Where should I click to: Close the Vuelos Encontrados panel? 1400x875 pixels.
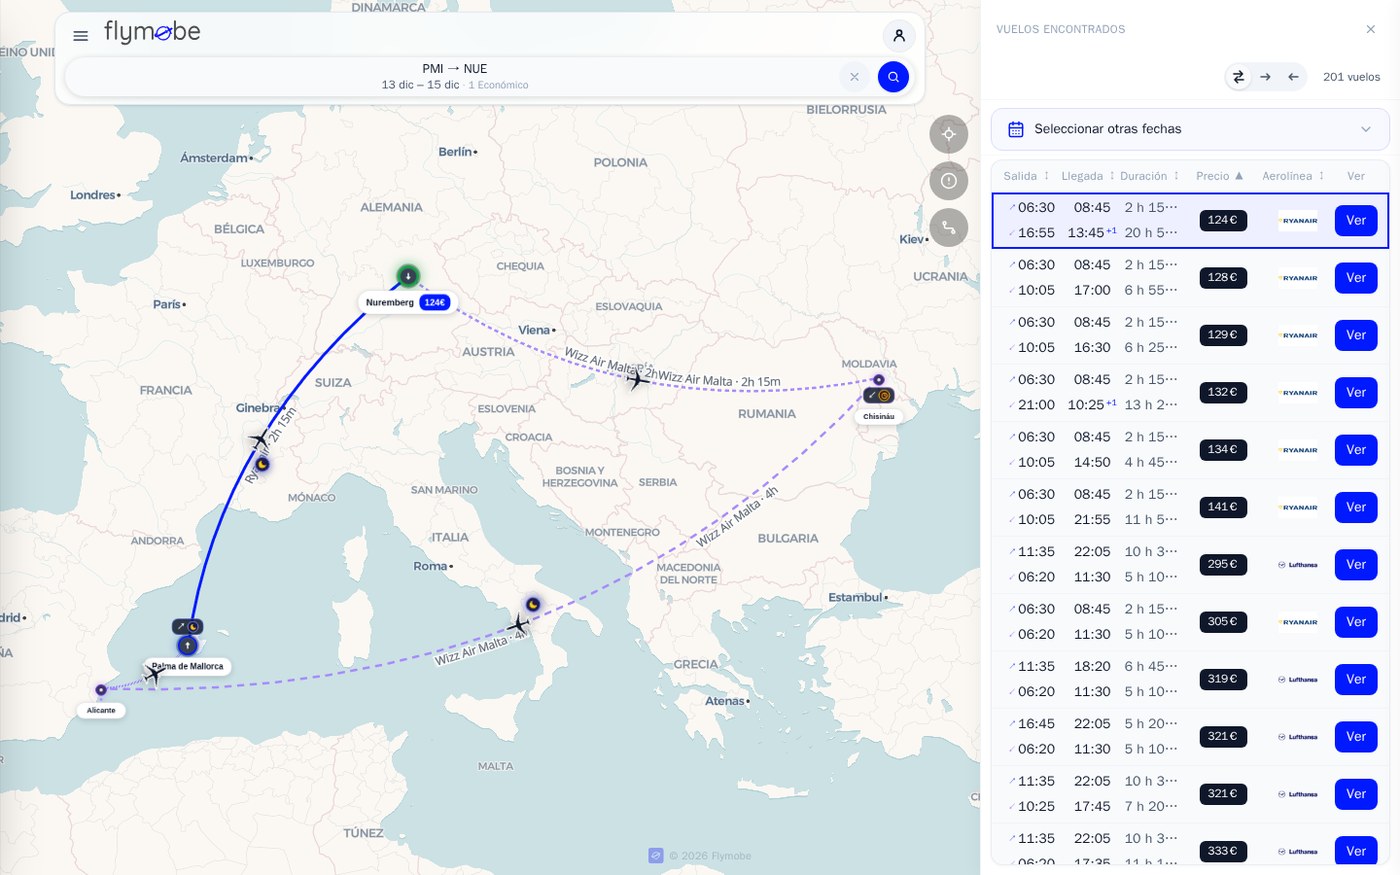[1371, 29]
